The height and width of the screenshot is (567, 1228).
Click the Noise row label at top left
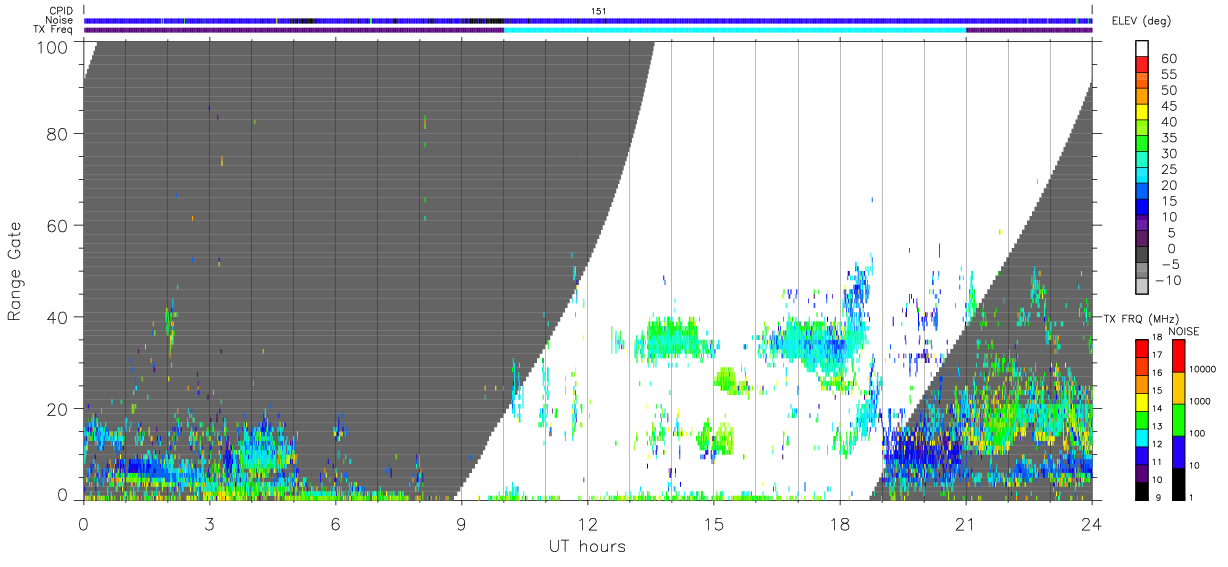(x=60, y=20)
